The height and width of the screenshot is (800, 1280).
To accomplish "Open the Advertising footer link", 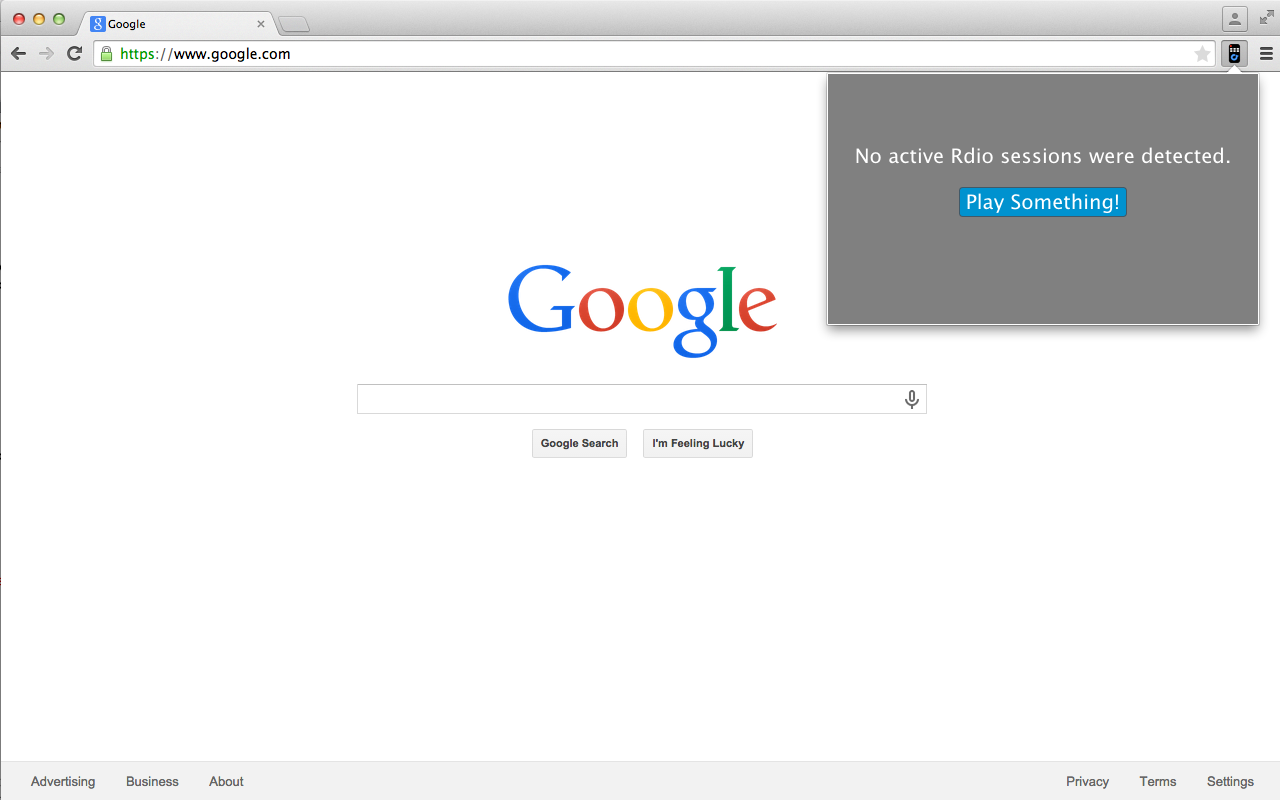I will click(63, 782).
